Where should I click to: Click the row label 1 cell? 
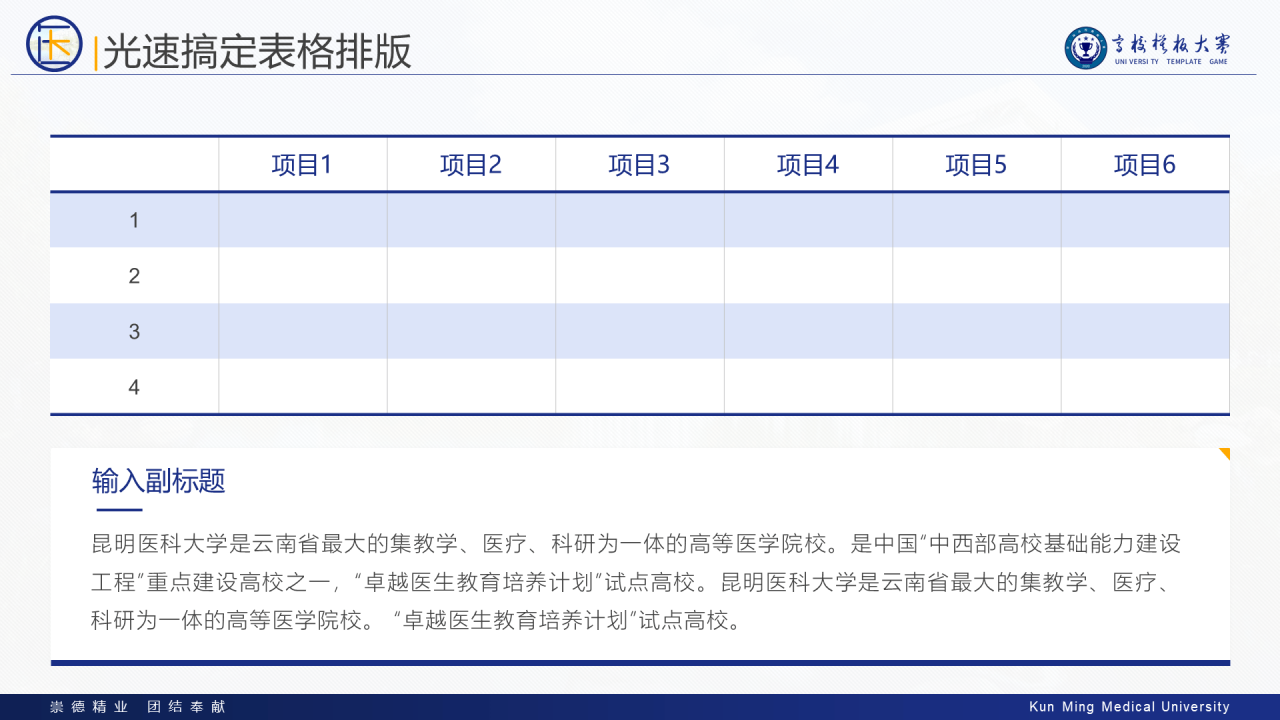tap(134, 220)
